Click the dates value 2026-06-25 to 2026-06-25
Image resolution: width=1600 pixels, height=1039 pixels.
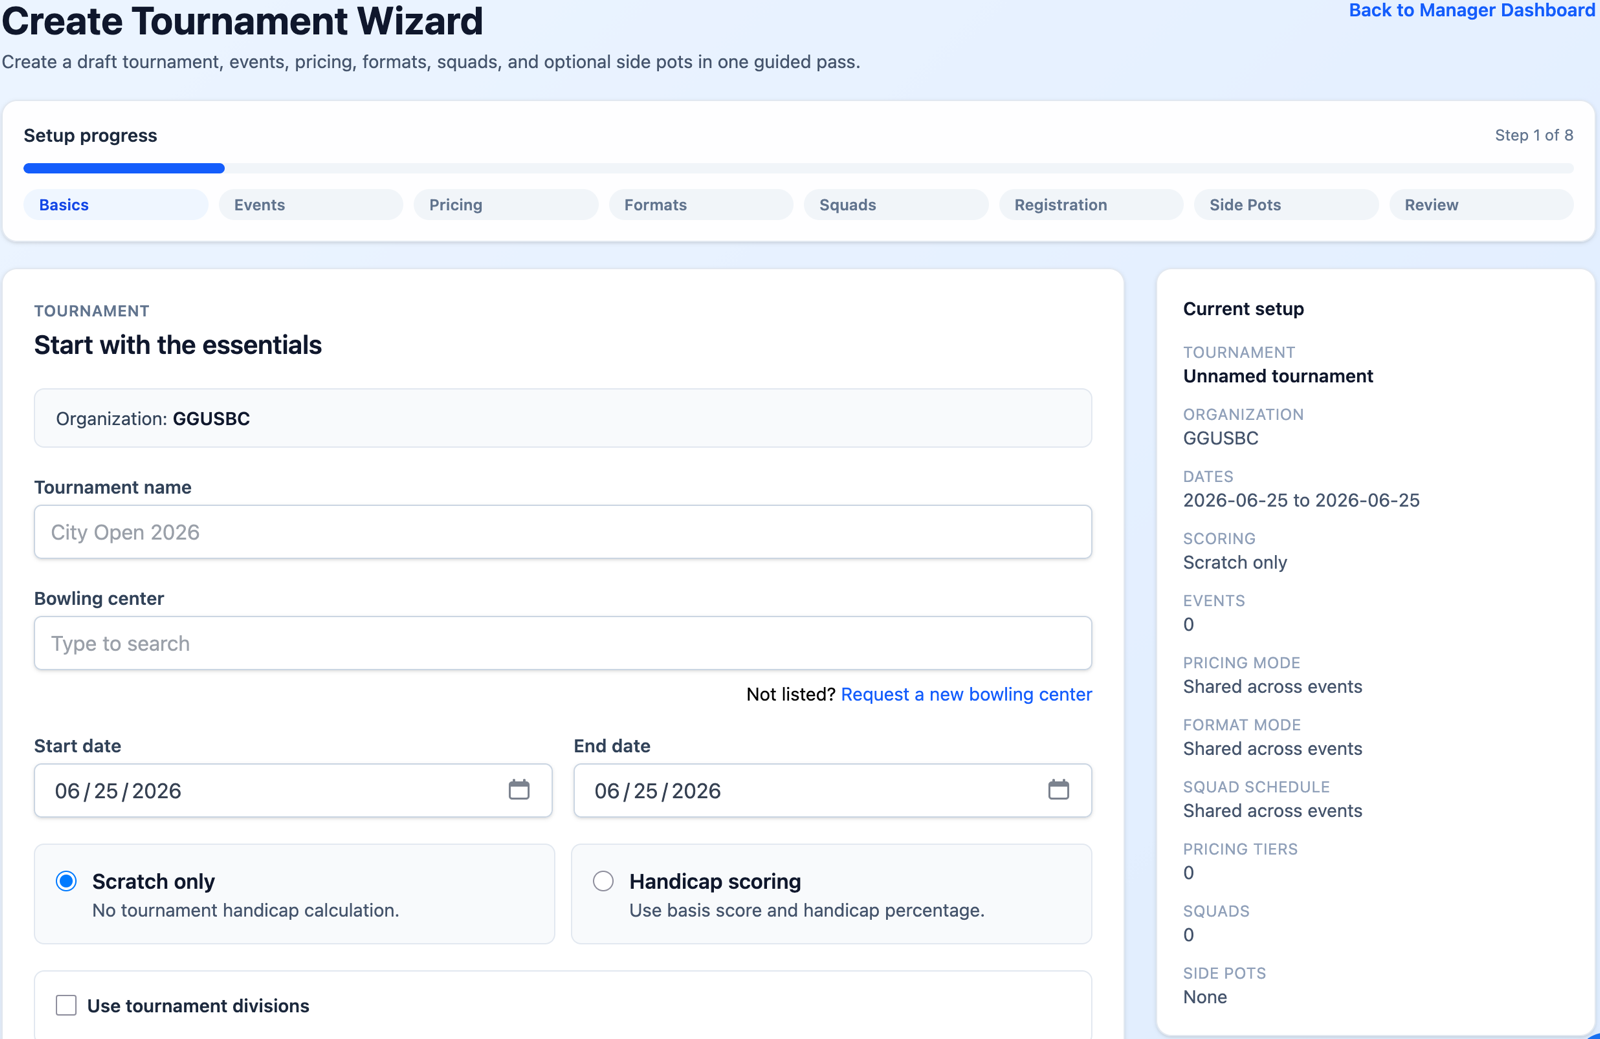tap(1301, 500)
